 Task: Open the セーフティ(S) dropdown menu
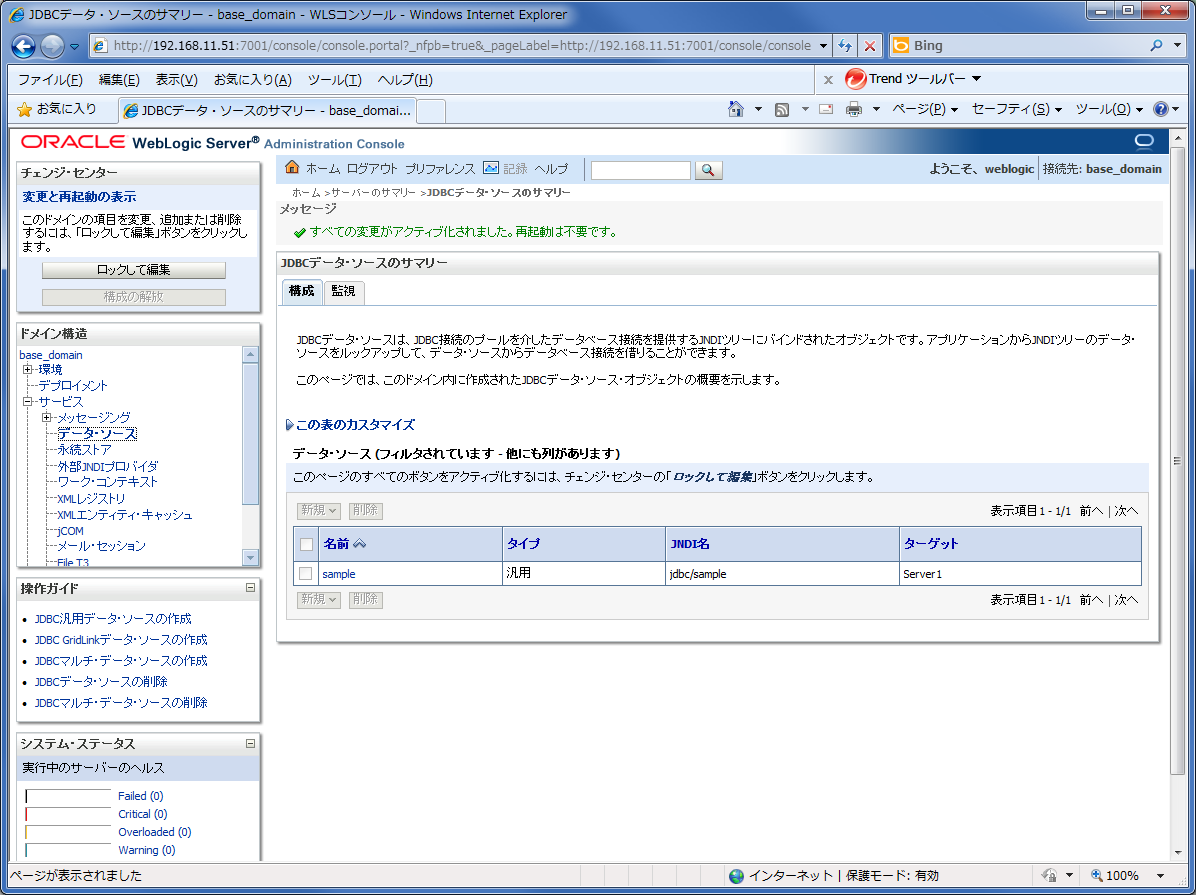pyautogui.click(x=1017, y=109)
